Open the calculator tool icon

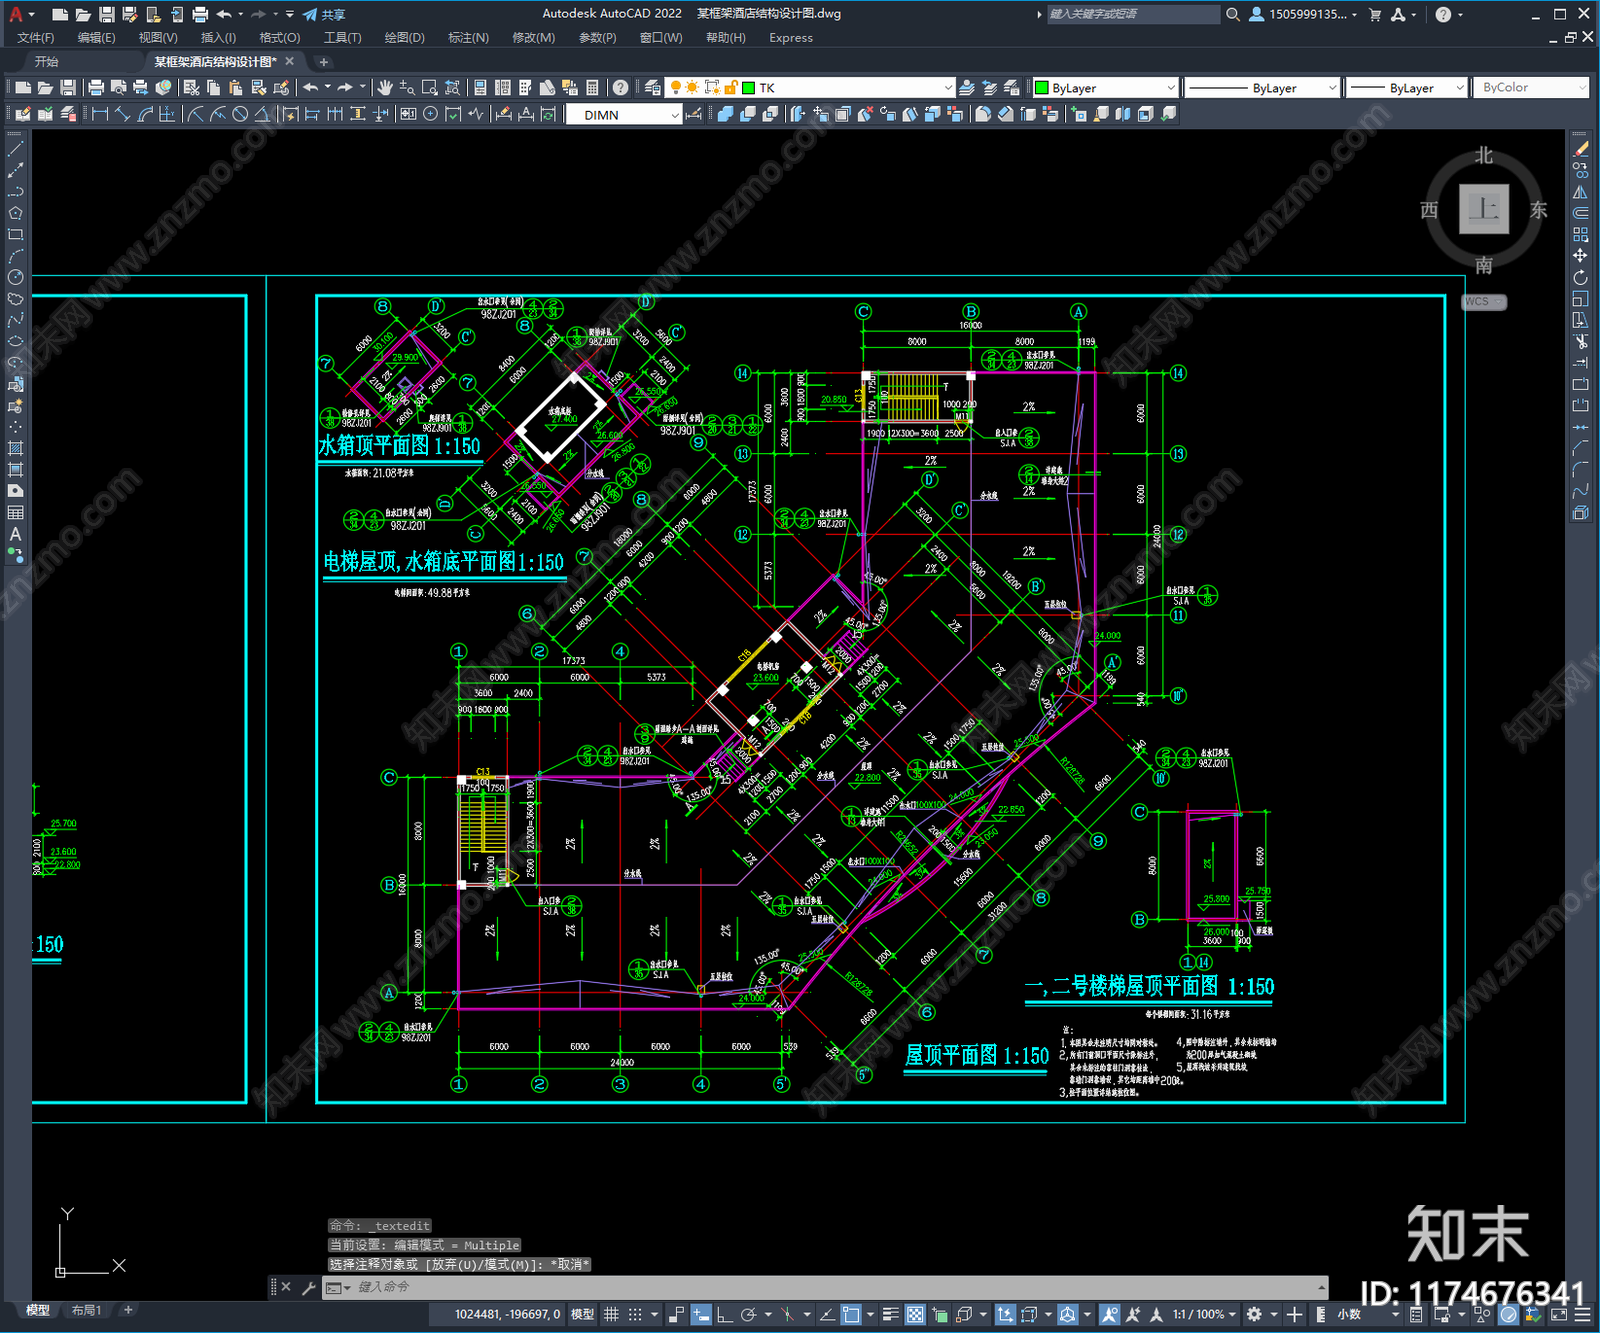coord(592,88)
